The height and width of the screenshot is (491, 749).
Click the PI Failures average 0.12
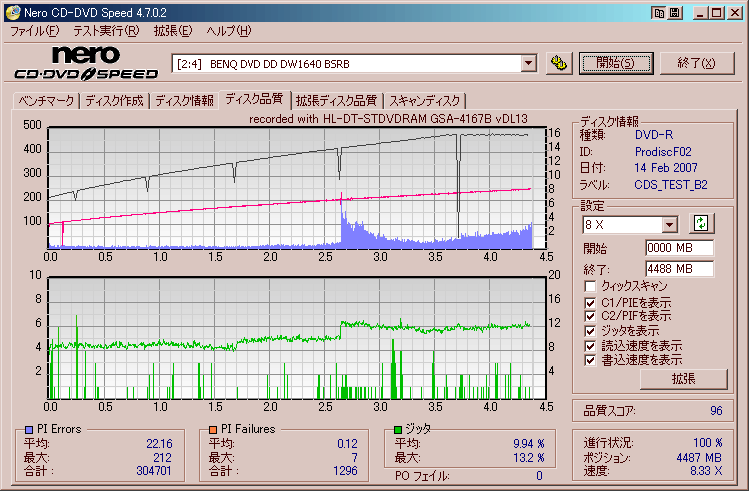tap(347, 444)
